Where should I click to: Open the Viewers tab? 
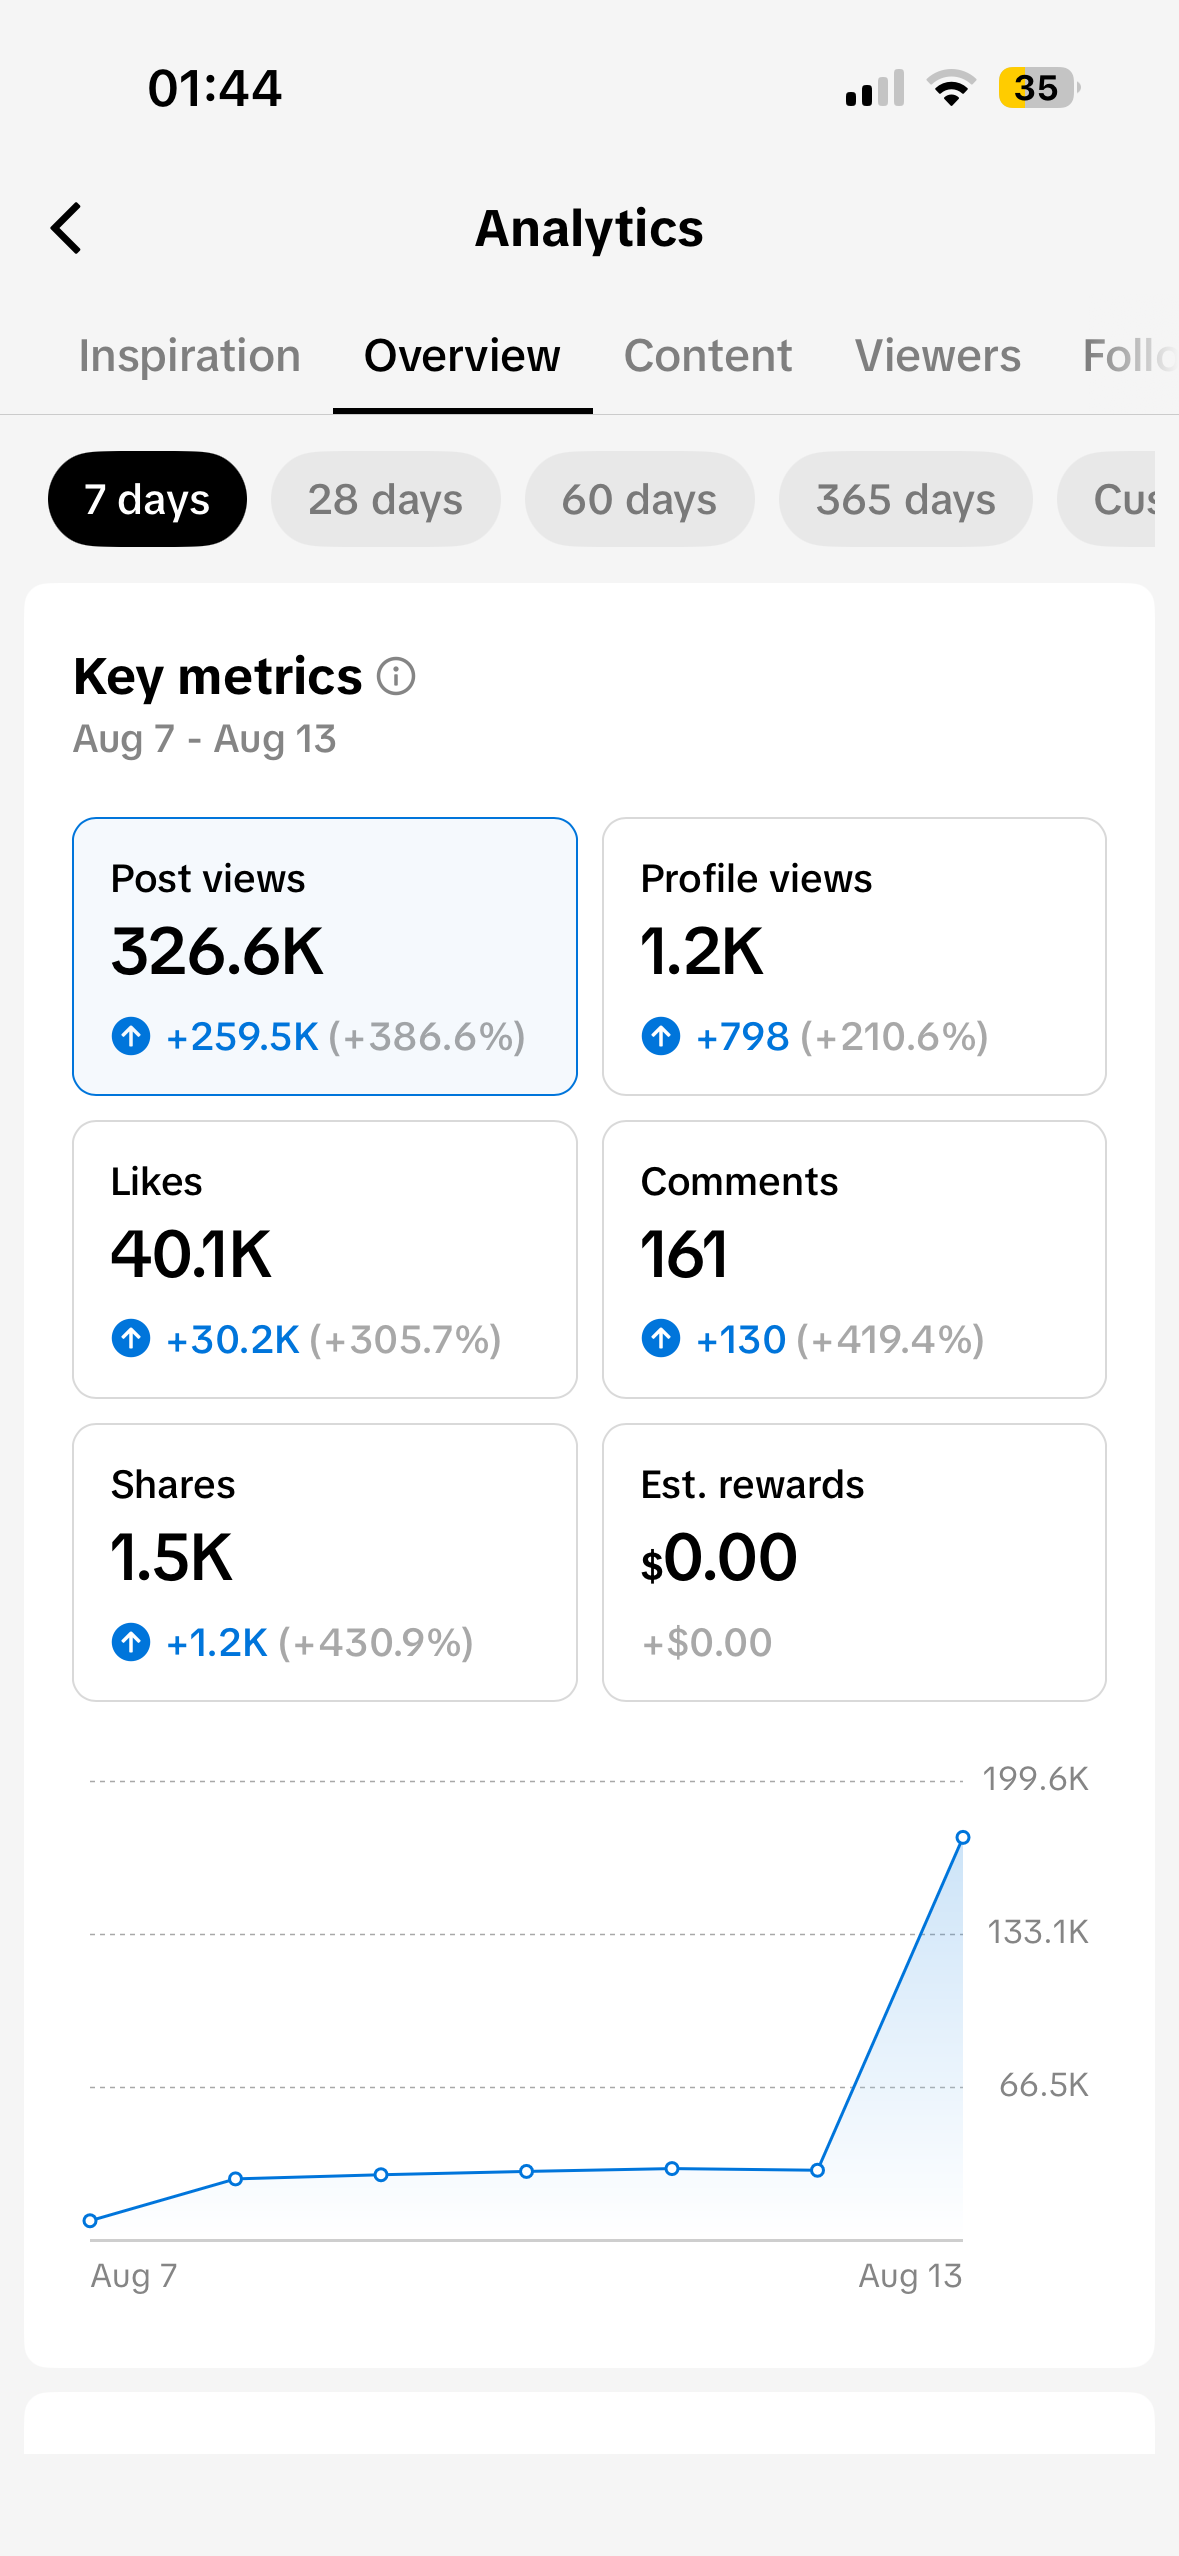[938, 356]
